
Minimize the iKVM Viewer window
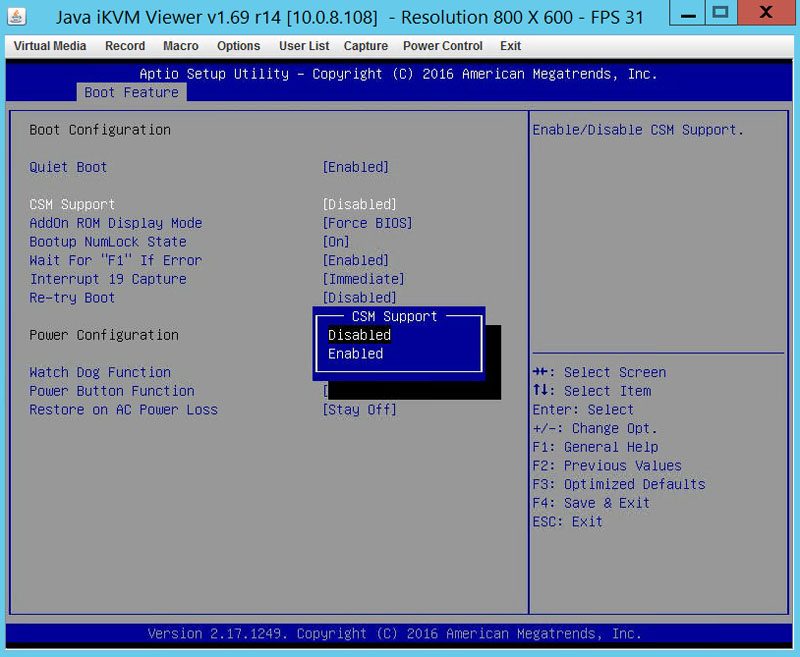(x=688, y=13)
